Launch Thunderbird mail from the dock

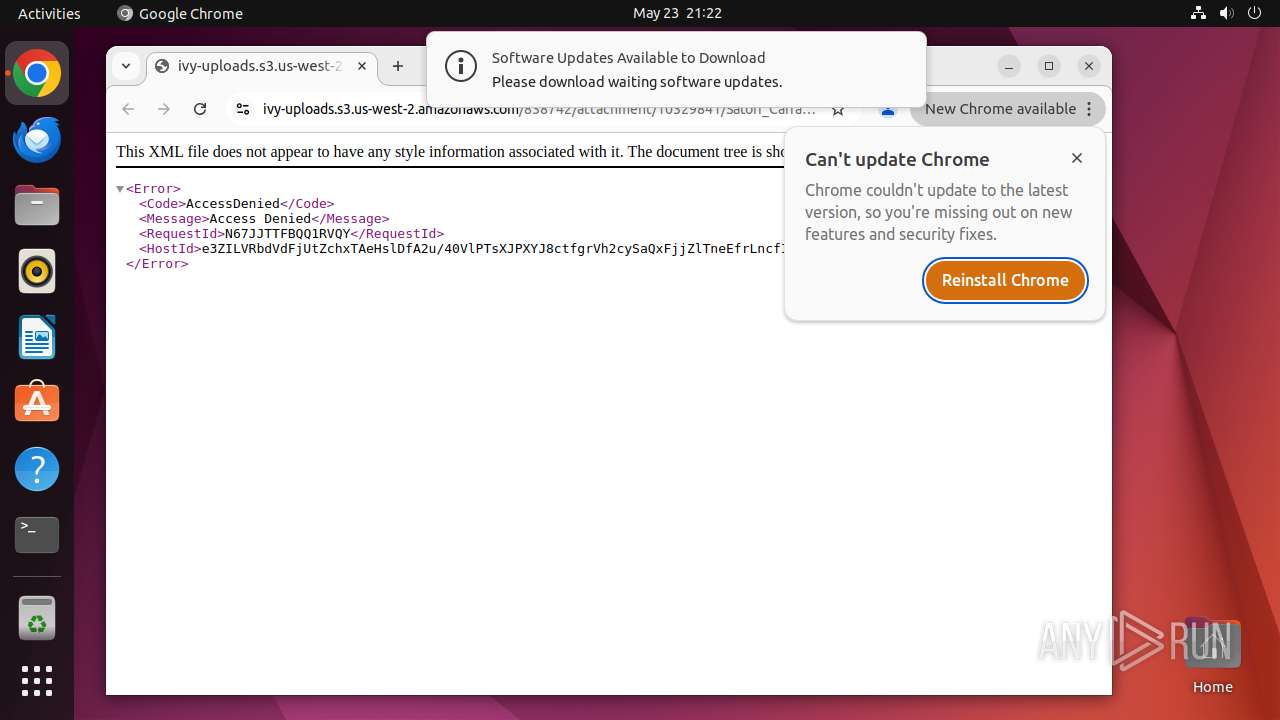(x=37, y=140)
